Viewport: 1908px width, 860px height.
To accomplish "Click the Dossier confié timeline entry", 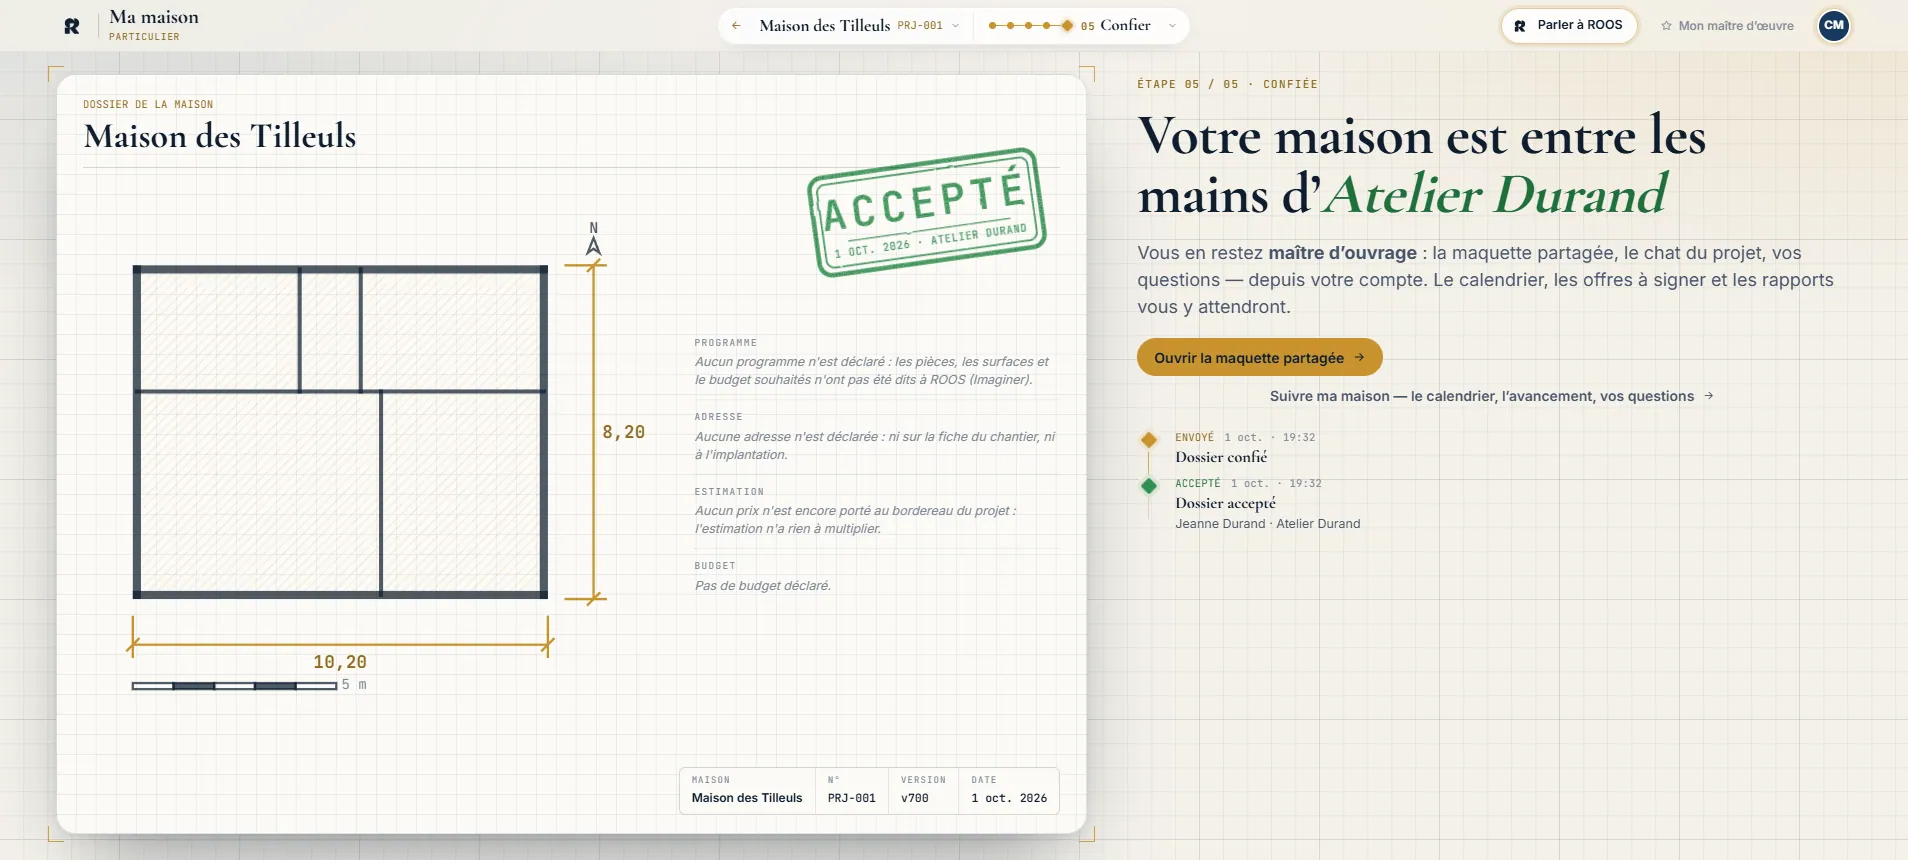I will (1221, 457).
